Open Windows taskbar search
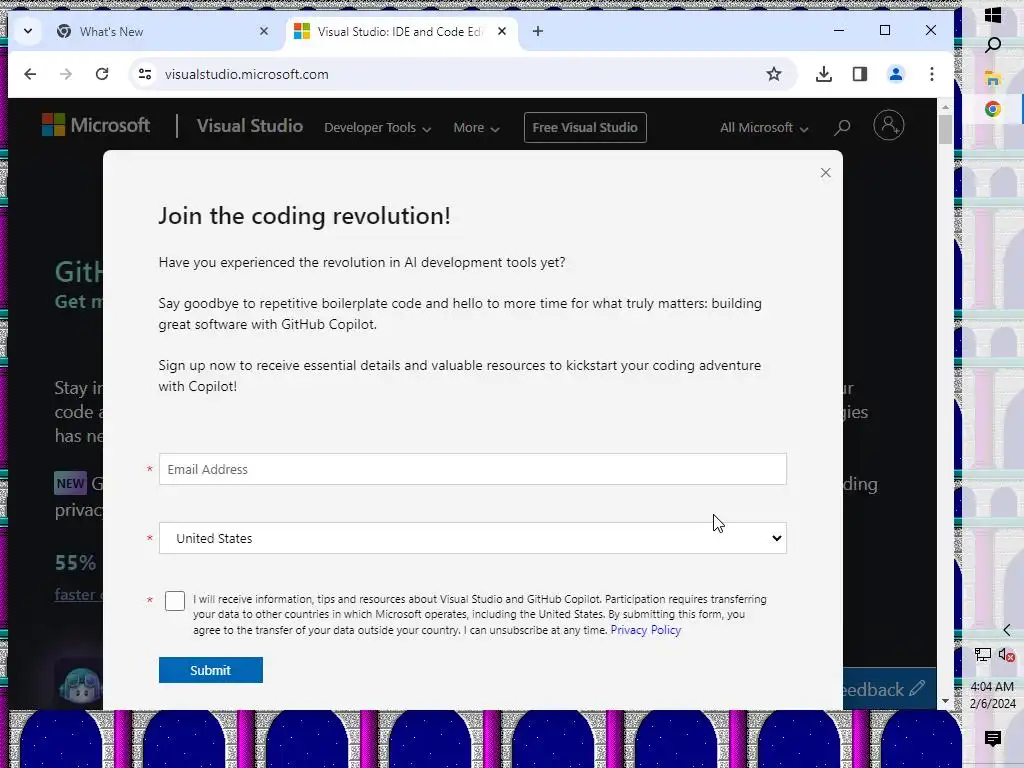The height and width of the screenshot is (768, 1024). coord(993,45)
